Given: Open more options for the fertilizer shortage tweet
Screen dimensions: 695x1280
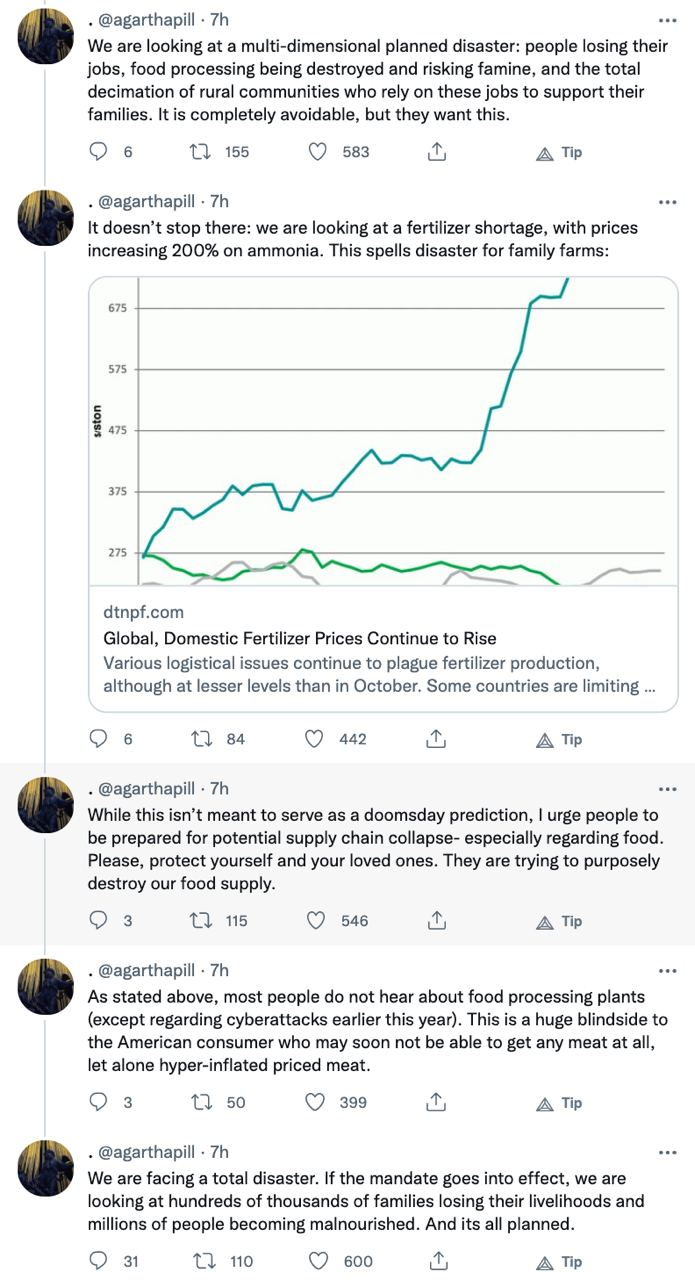Looking at the screenshot, I should (667, 201).
